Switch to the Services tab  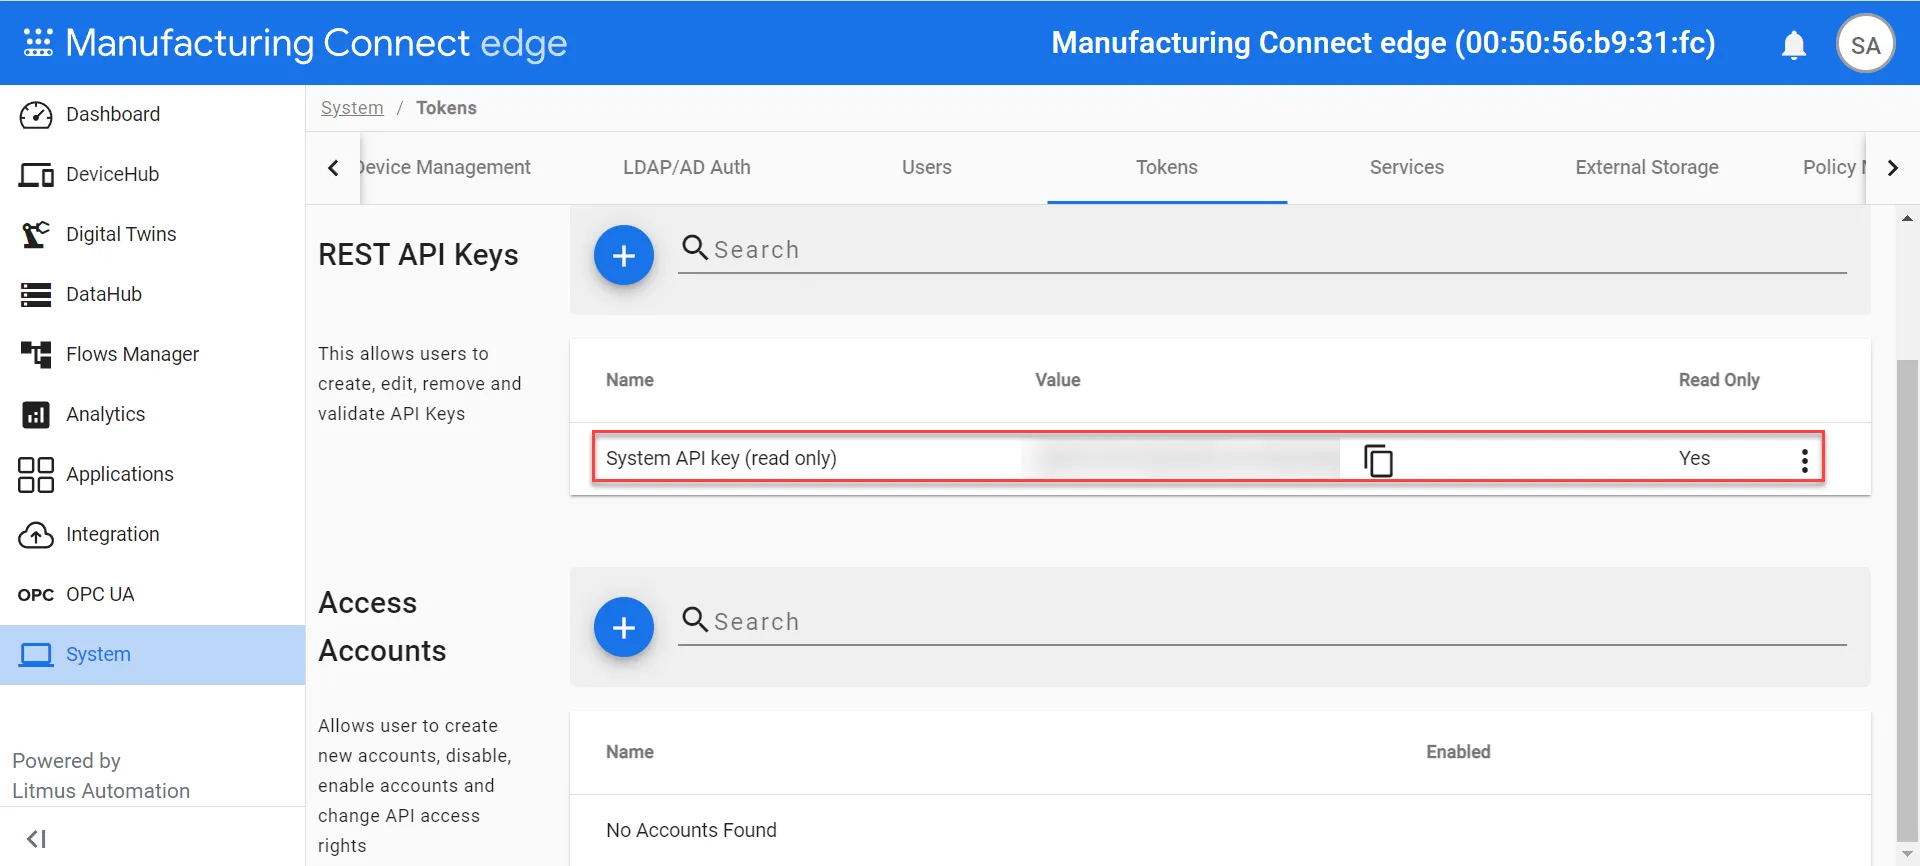click(1407, 167)
